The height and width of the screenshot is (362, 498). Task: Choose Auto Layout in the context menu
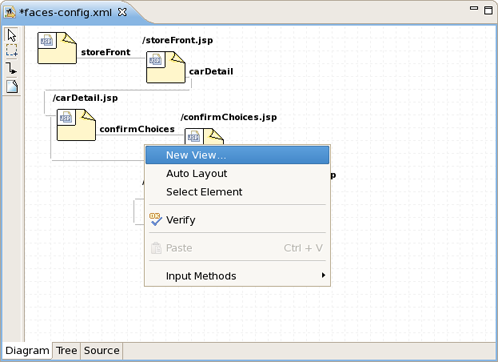pyautogui.click(x=237, y=173)
